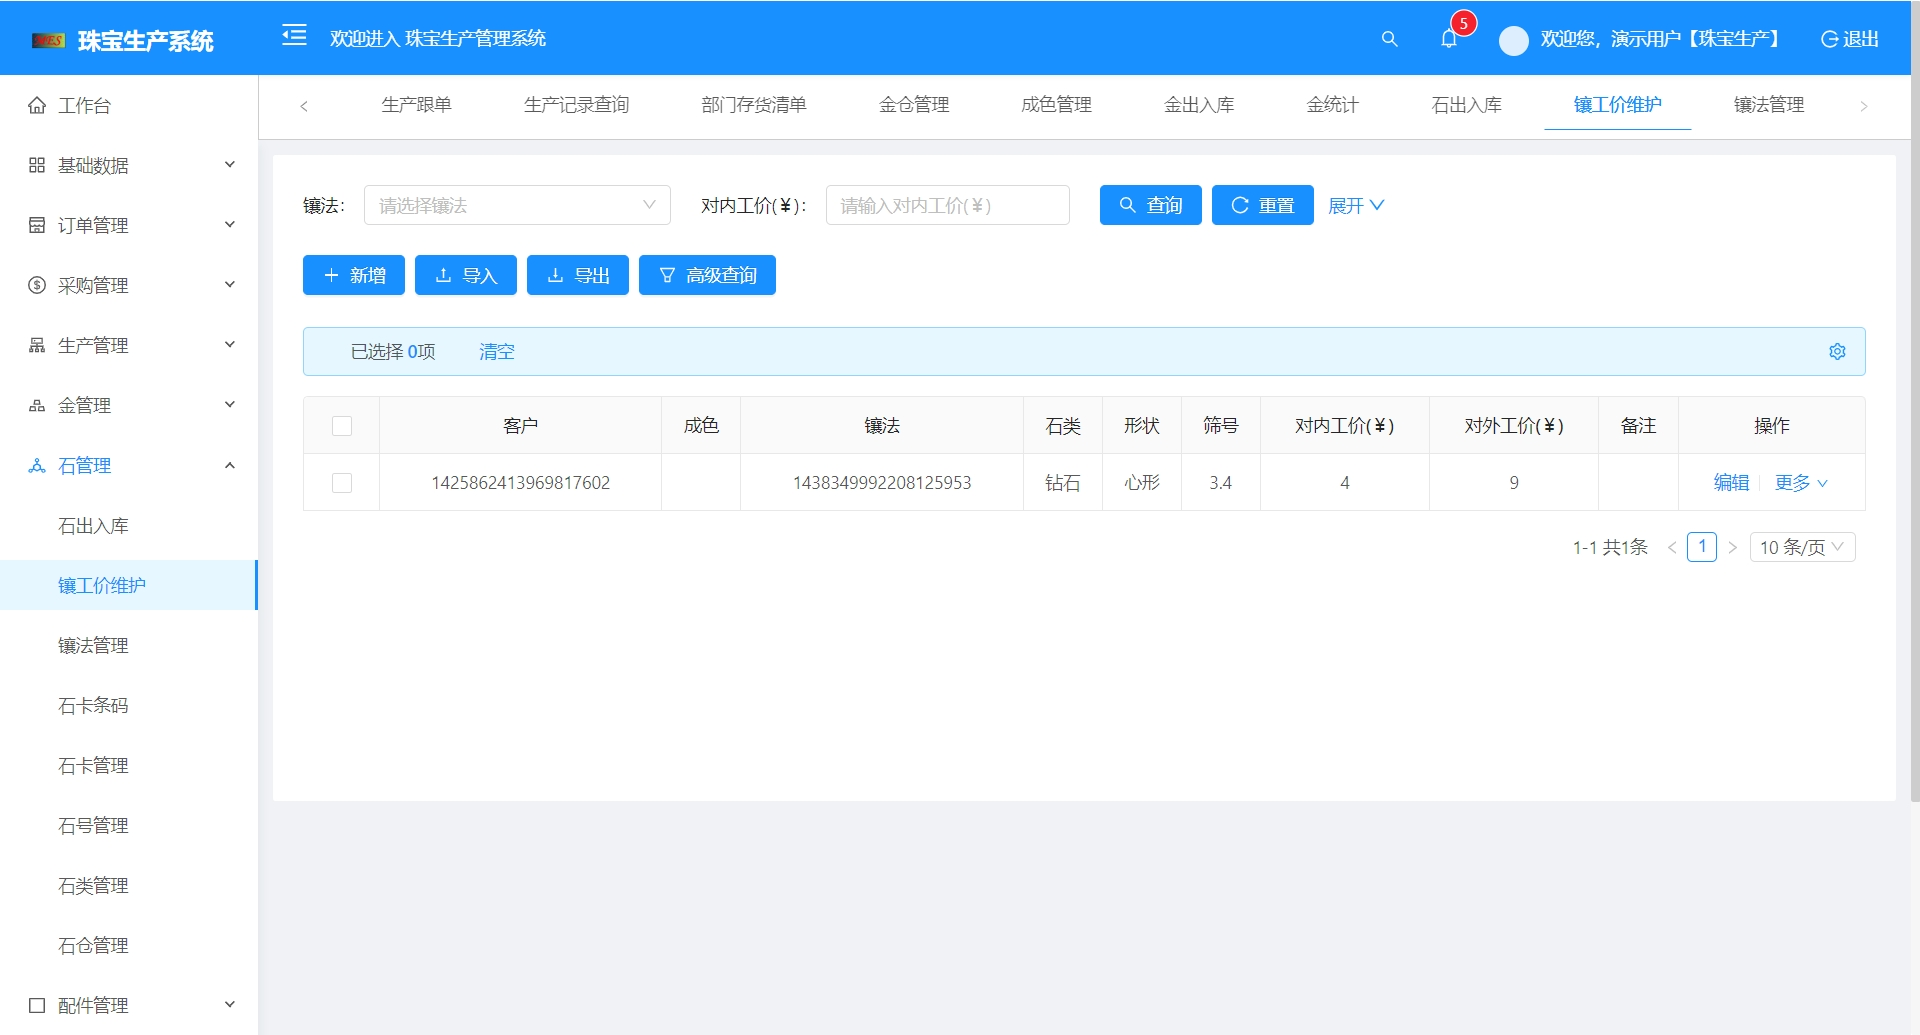
Task: Open the 10 条/页 page size dropdown
Action: click(1802, 547)
